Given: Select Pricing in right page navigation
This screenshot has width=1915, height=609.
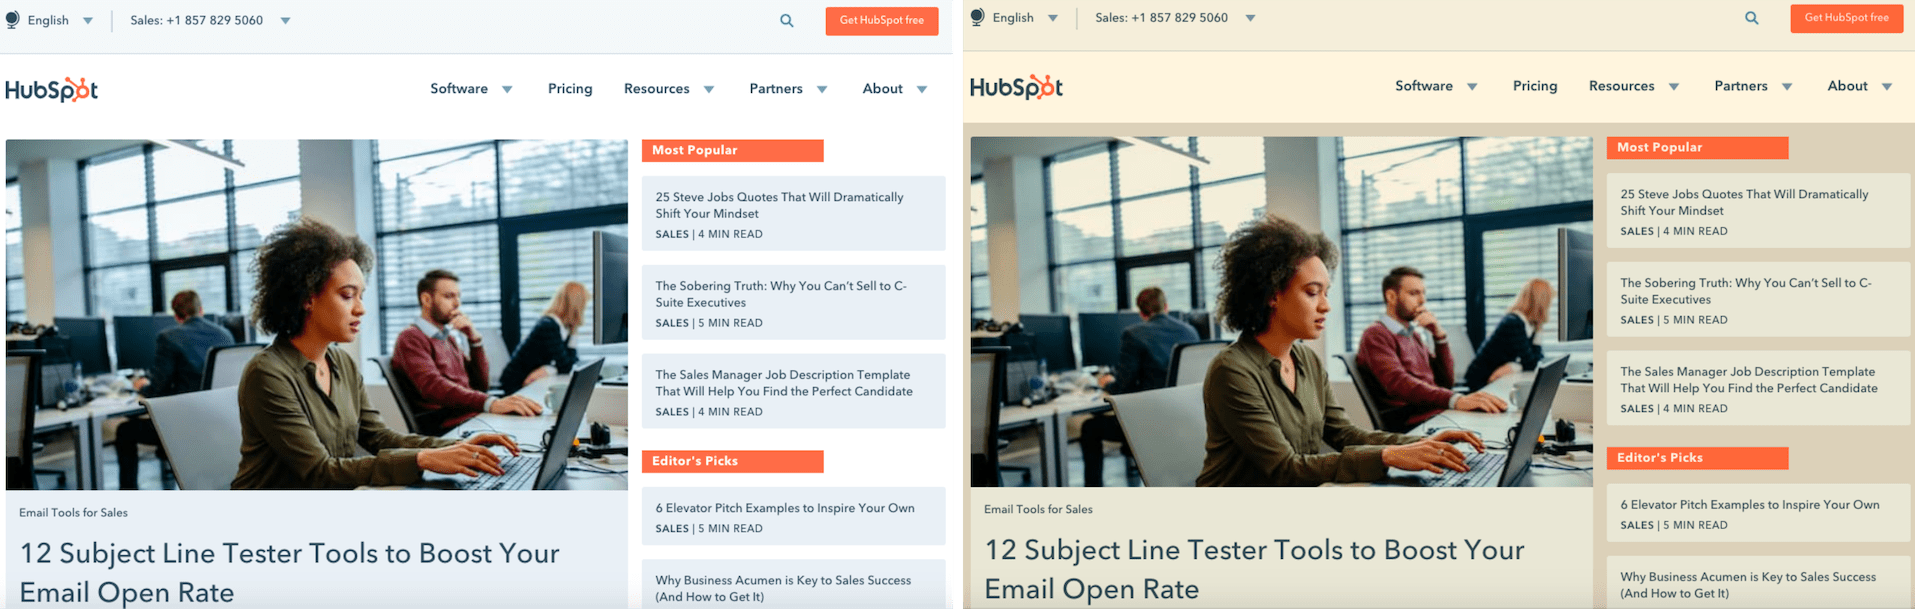Looking at the screenshot, I should click(x=1535, y=86).
